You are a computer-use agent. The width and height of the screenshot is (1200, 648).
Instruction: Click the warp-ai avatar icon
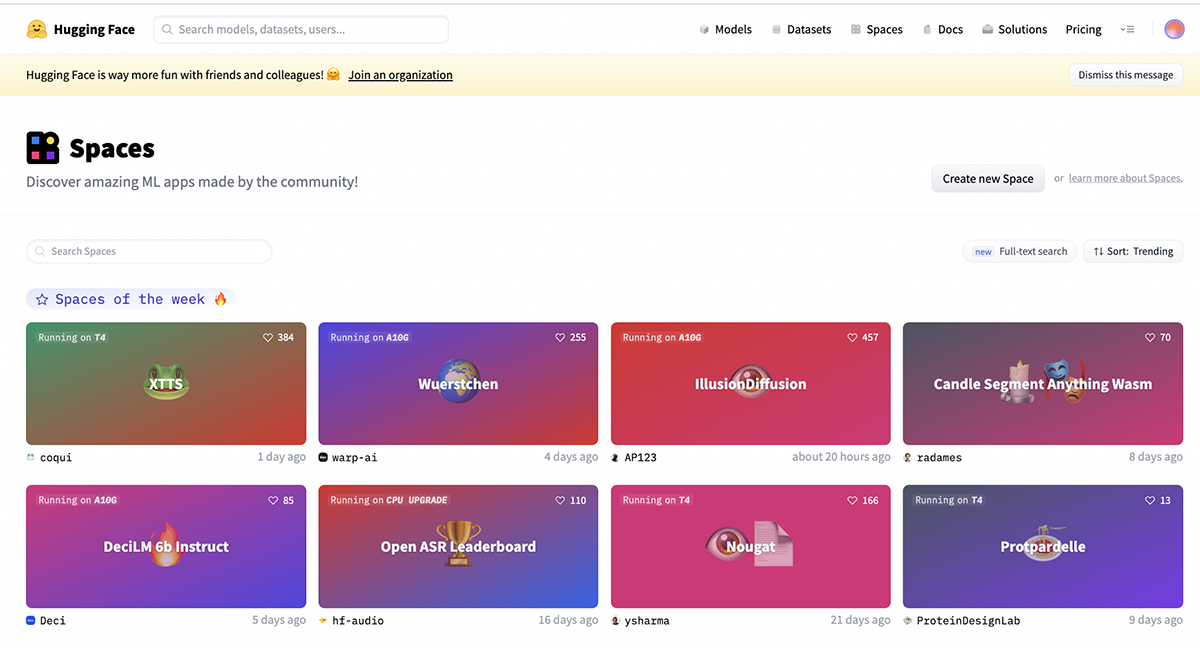(323, 457)
